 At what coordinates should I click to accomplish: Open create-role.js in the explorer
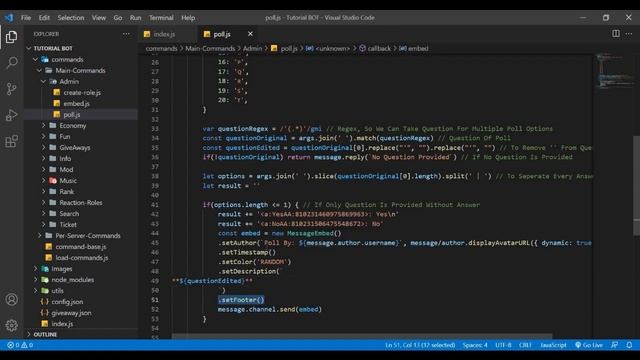click(82, 92)
